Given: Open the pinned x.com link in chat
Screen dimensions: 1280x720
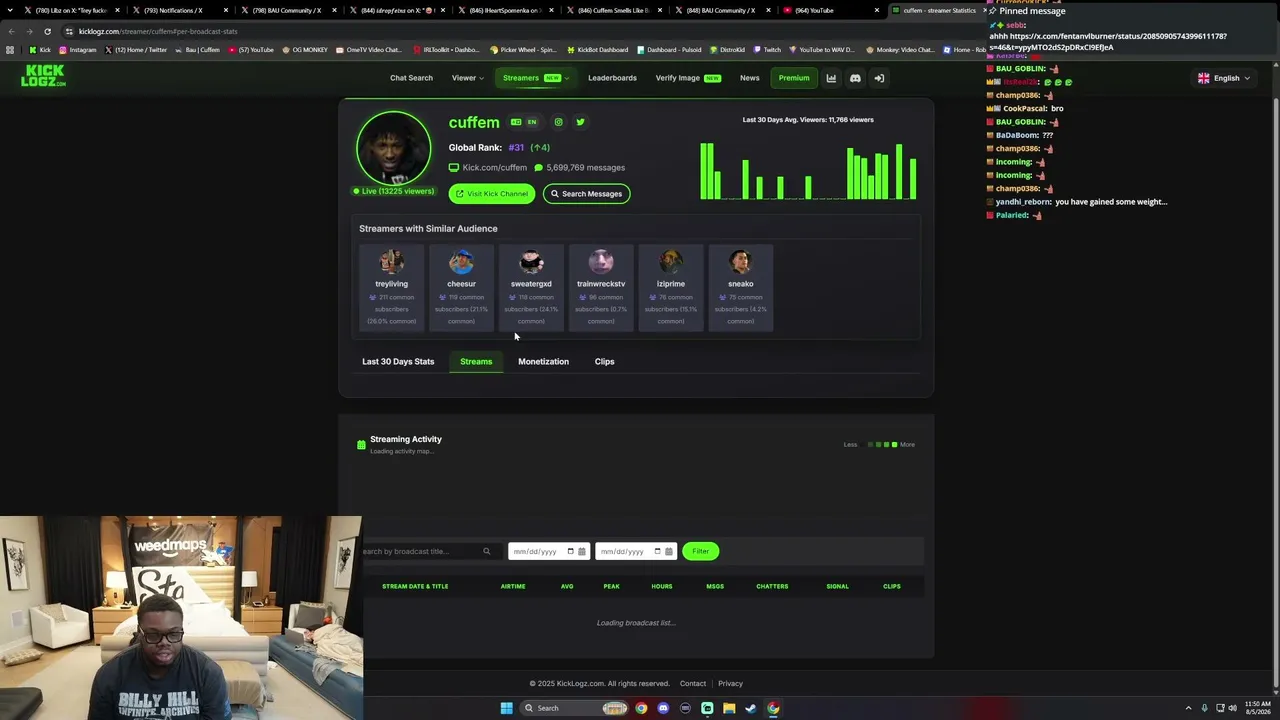Looking at the screenshot, I should coord(1108,42).
